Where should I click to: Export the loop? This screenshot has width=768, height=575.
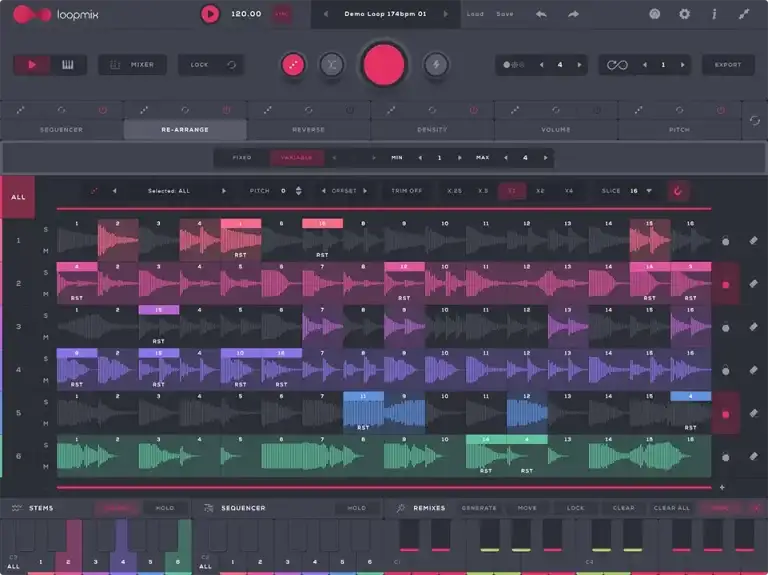[x=728, y=65]
